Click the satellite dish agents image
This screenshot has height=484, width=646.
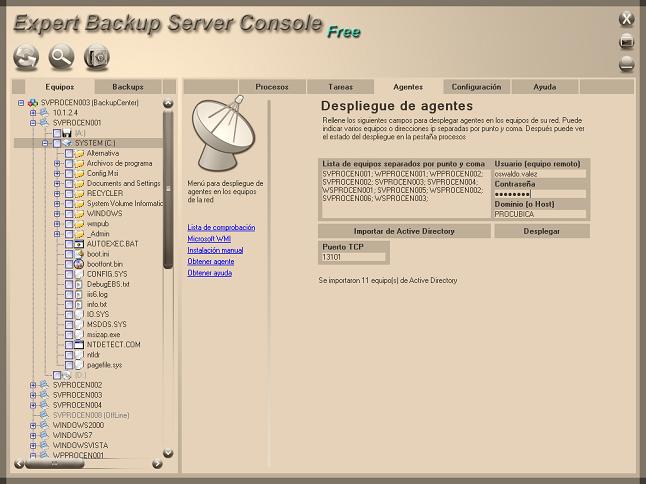coord(223,133)
